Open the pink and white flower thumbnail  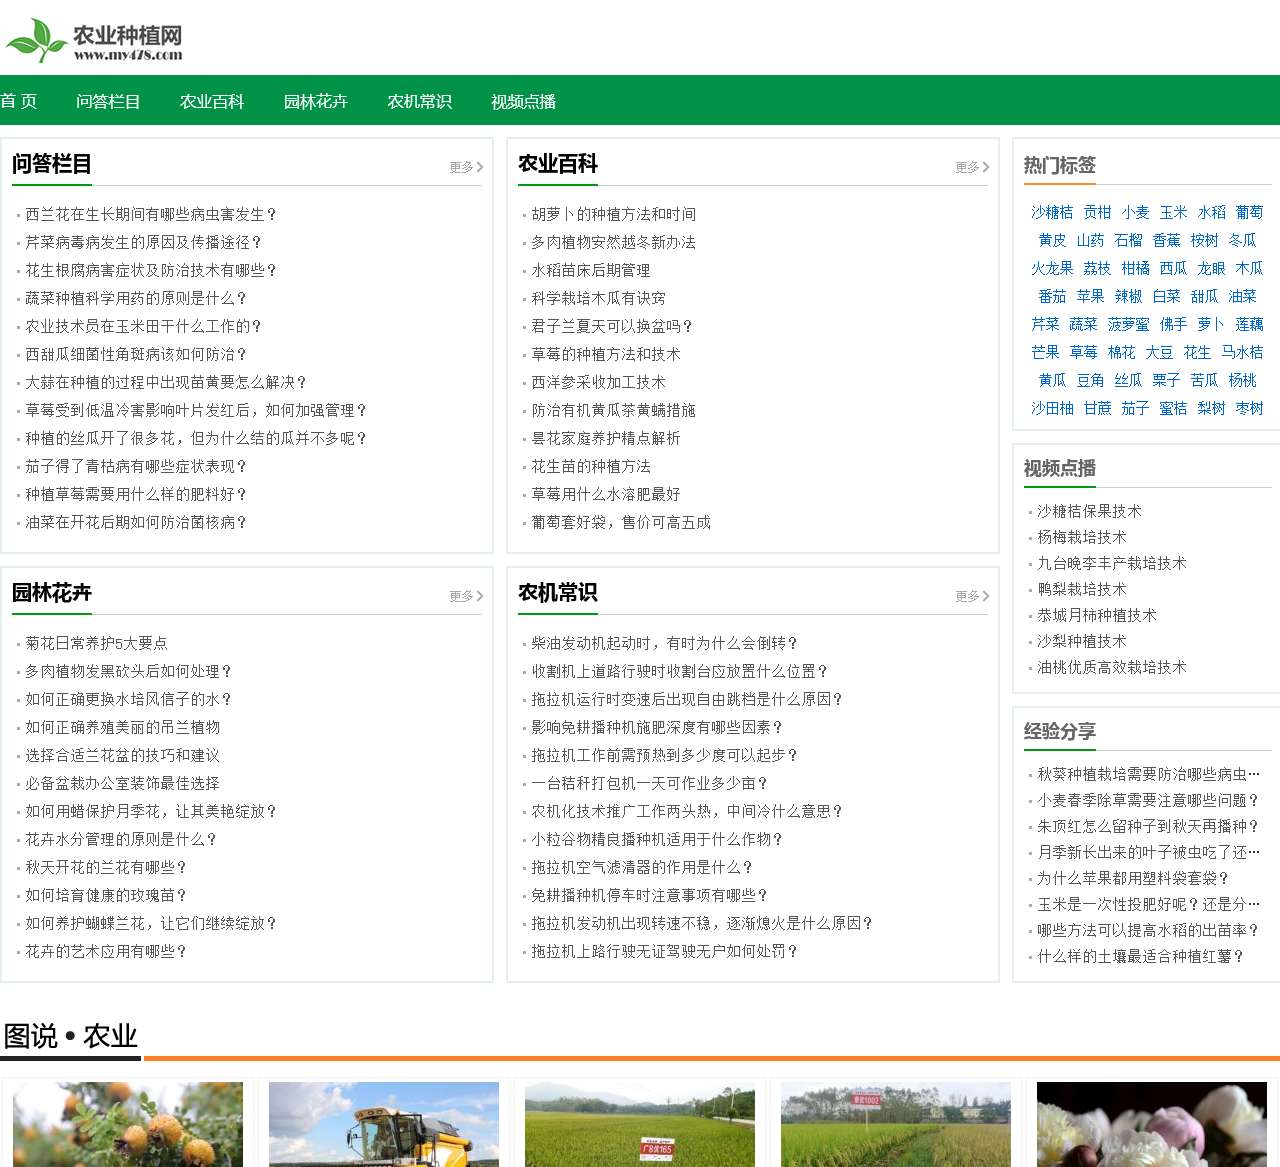click(1152, 1124)
